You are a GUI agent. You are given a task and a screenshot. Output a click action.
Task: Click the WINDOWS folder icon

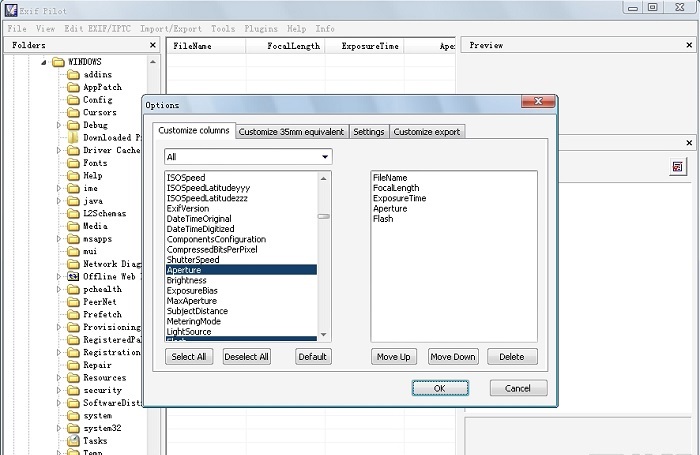(x=58, y=62)
